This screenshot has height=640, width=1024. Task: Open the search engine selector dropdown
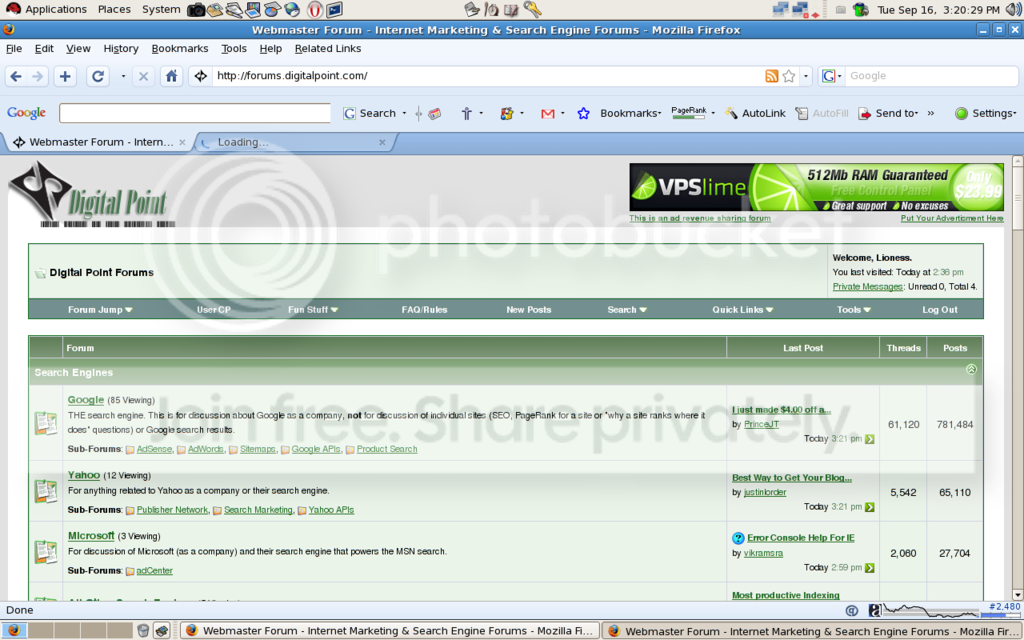831,76
